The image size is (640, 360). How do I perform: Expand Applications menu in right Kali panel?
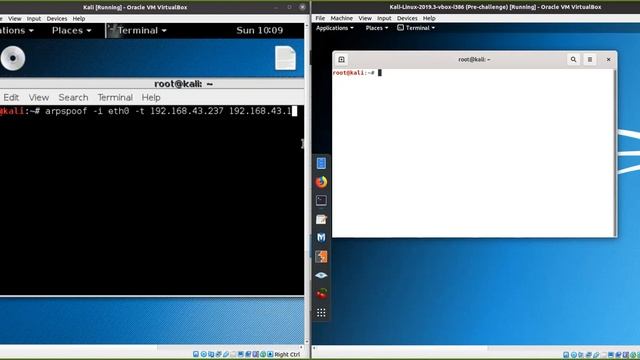pyautogui.click(x=335, y=28)
